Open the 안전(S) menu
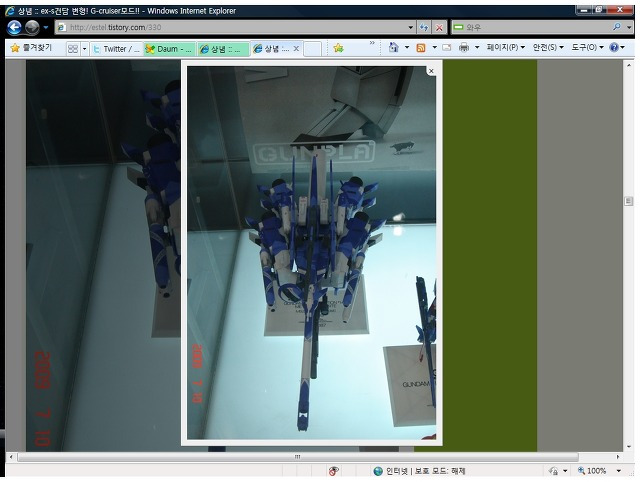Viewport: 640px width, 482px height. (548, 47)
